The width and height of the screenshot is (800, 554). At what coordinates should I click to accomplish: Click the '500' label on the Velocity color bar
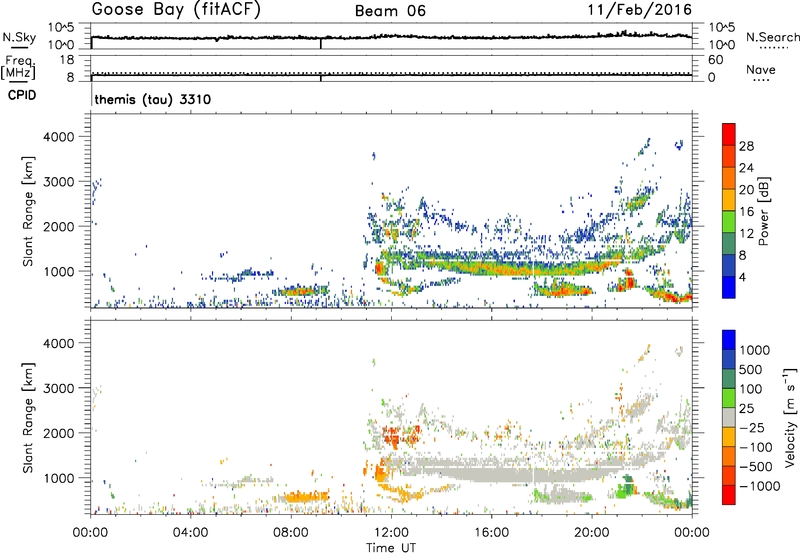tap(751, 369)
